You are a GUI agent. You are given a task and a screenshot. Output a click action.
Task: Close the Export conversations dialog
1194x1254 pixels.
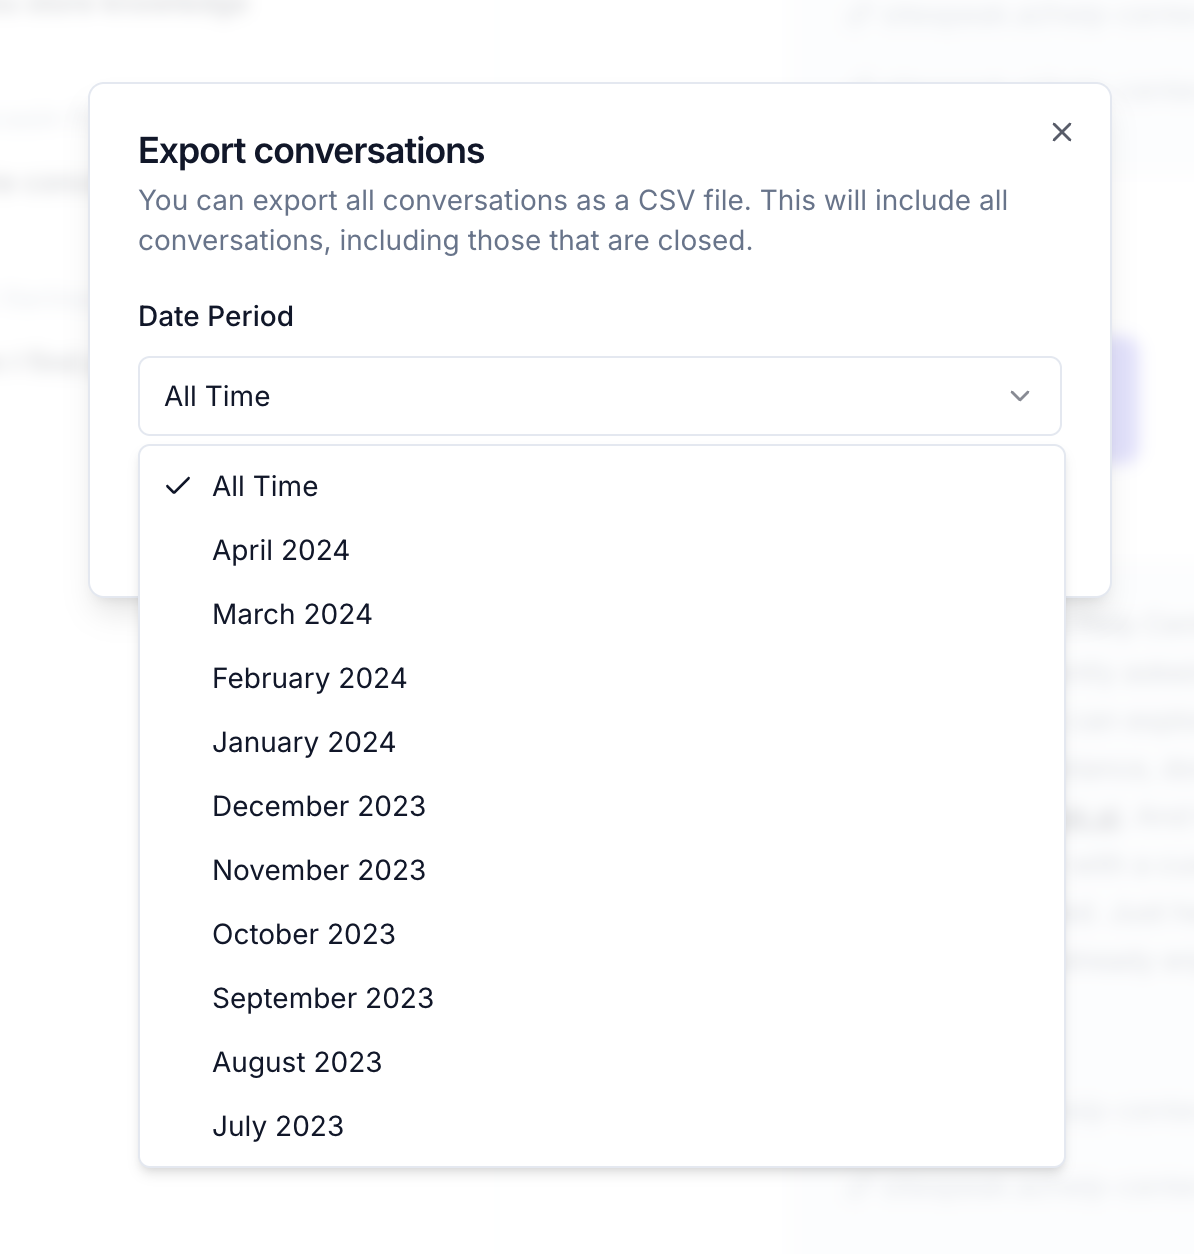1062,132
